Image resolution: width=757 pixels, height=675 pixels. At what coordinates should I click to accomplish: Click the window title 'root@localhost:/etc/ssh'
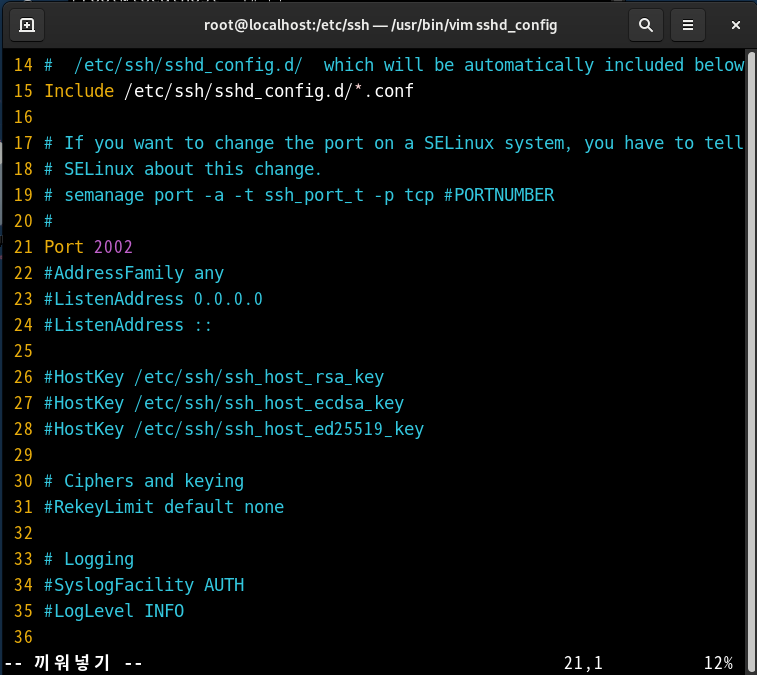pyautogui.click(x=286, y=25)
